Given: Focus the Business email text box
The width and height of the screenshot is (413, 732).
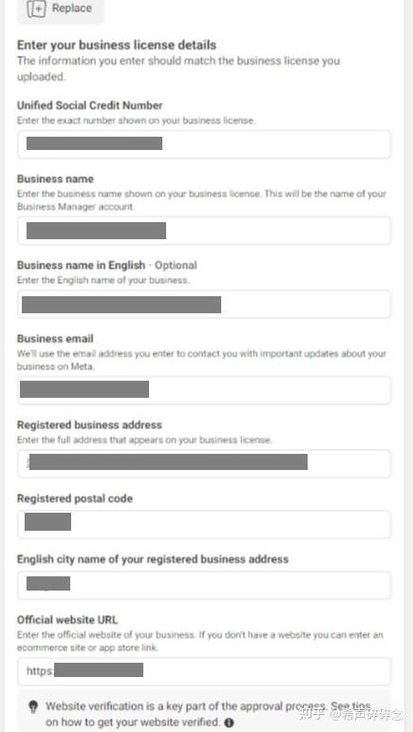Looking at the screenshot, I should [x=204, y=390].
